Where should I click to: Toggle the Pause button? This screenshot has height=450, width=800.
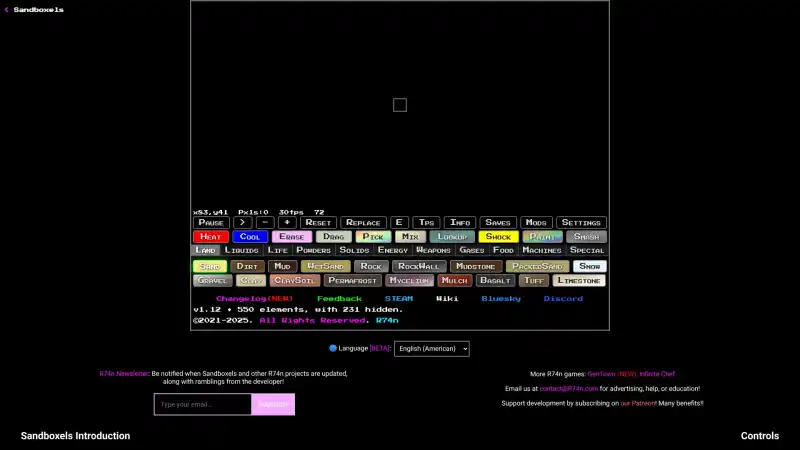(x=211, y=223)
